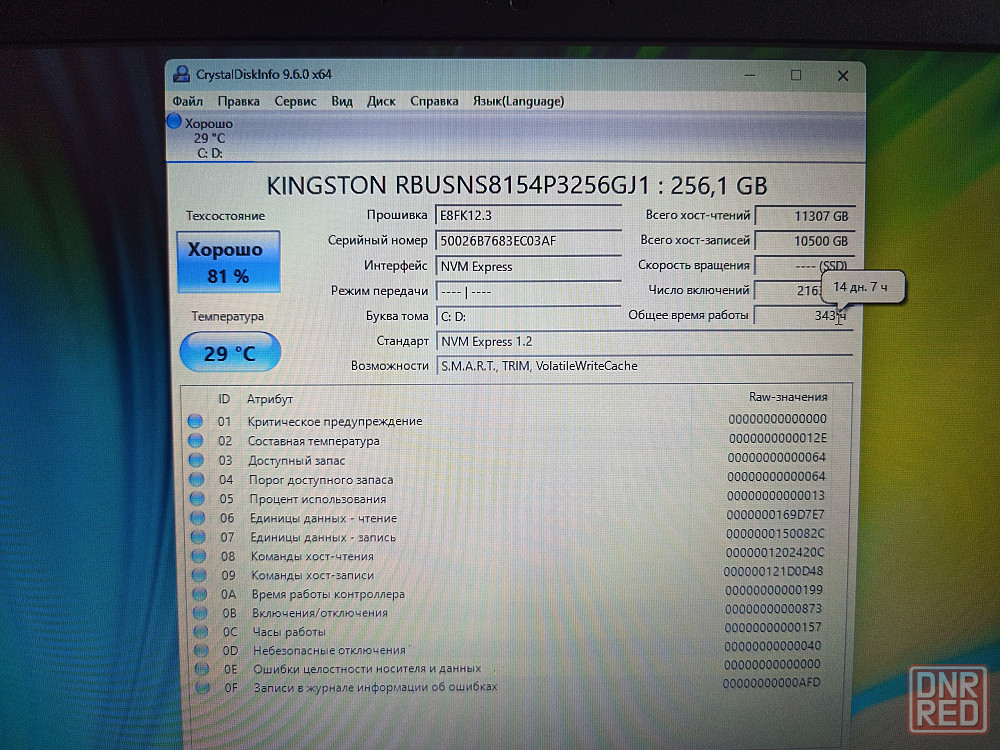This screenshot has width=1000, height=750.
Task: Click the serial number field 50026B7683EC03AF
Action: pyautogui.click(x=528, y=240)
